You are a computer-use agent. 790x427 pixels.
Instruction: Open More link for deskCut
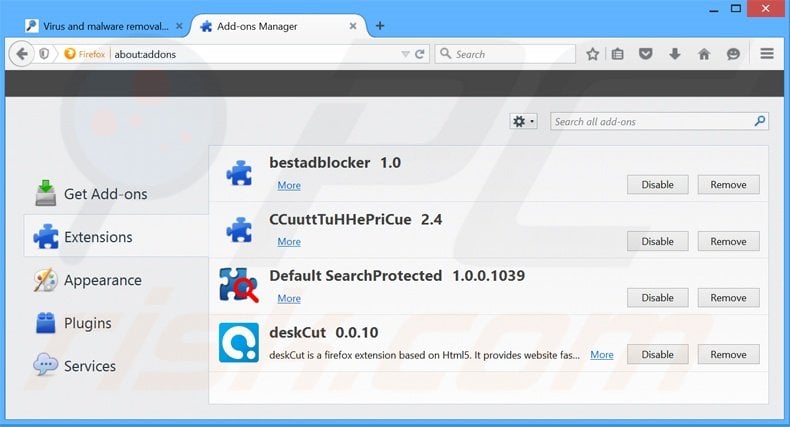coord(602,355)
